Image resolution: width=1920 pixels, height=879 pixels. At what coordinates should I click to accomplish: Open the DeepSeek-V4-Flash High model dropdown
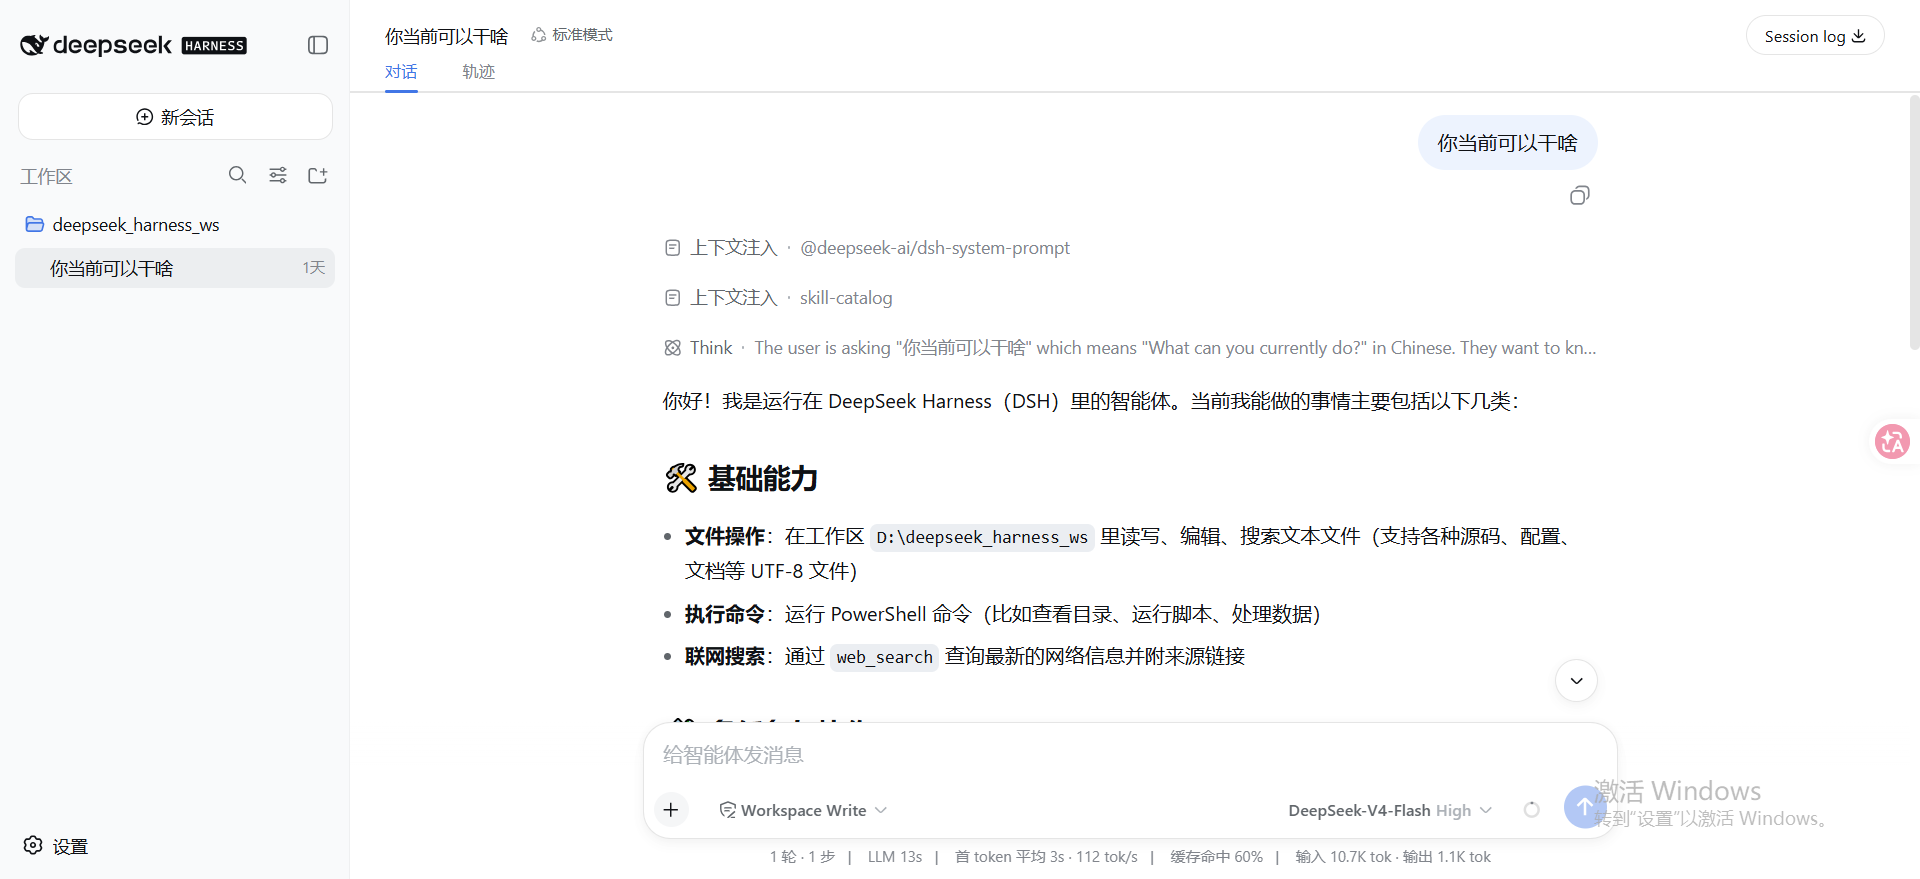pos(1390,810)
